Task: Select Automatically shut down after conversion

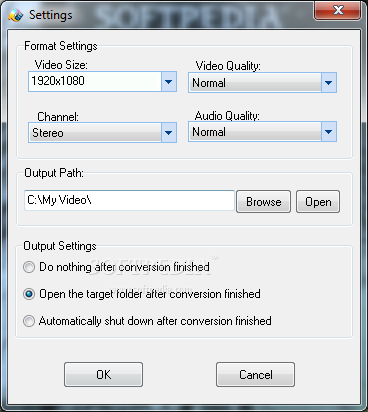Action: click(147, 321)
